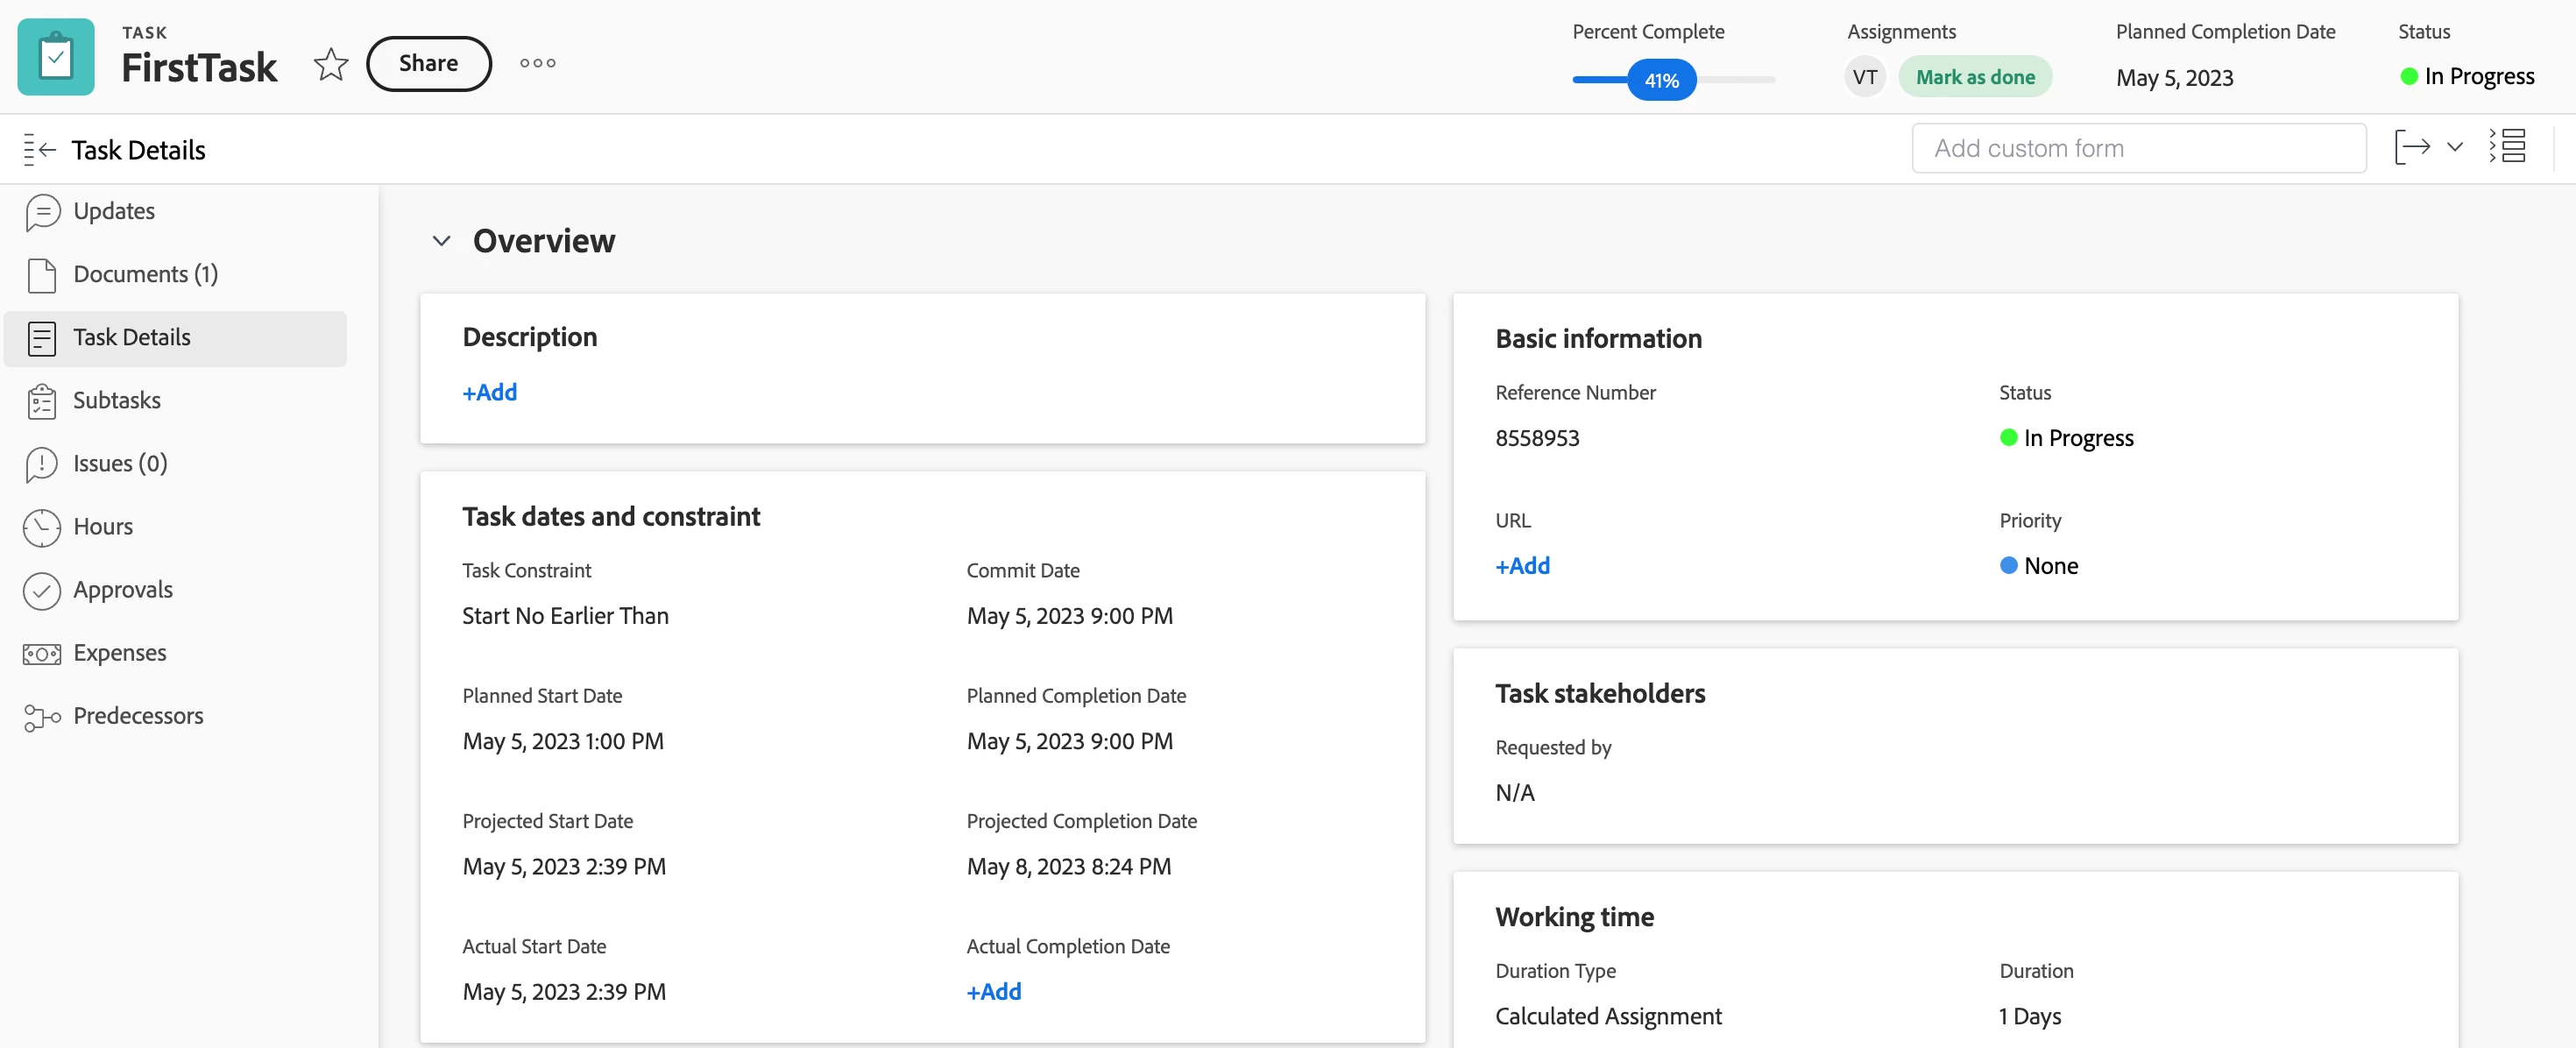
Task: Click the task clipboard icon near title
Action: coord(56,58)
